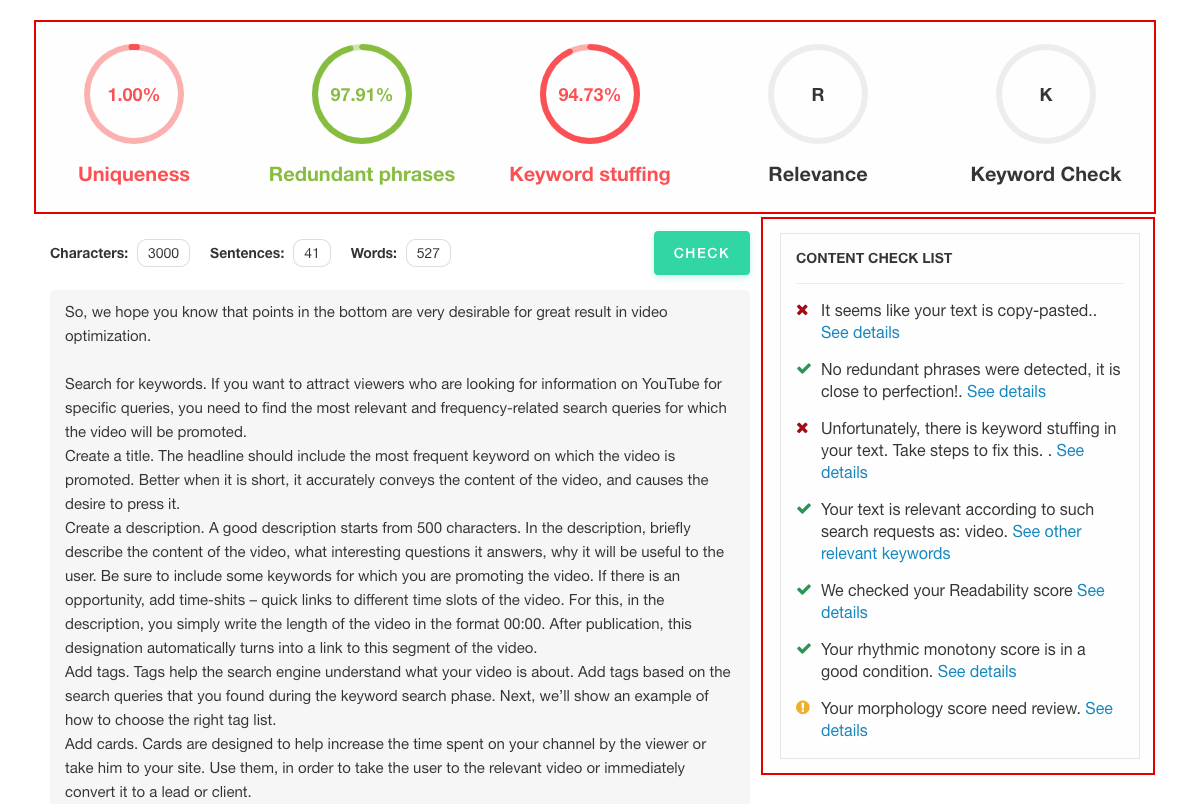Screen dimensions: 1186x804
Task: Click green checkmark beside redundant phrases result
Action: tap(803, 369)
